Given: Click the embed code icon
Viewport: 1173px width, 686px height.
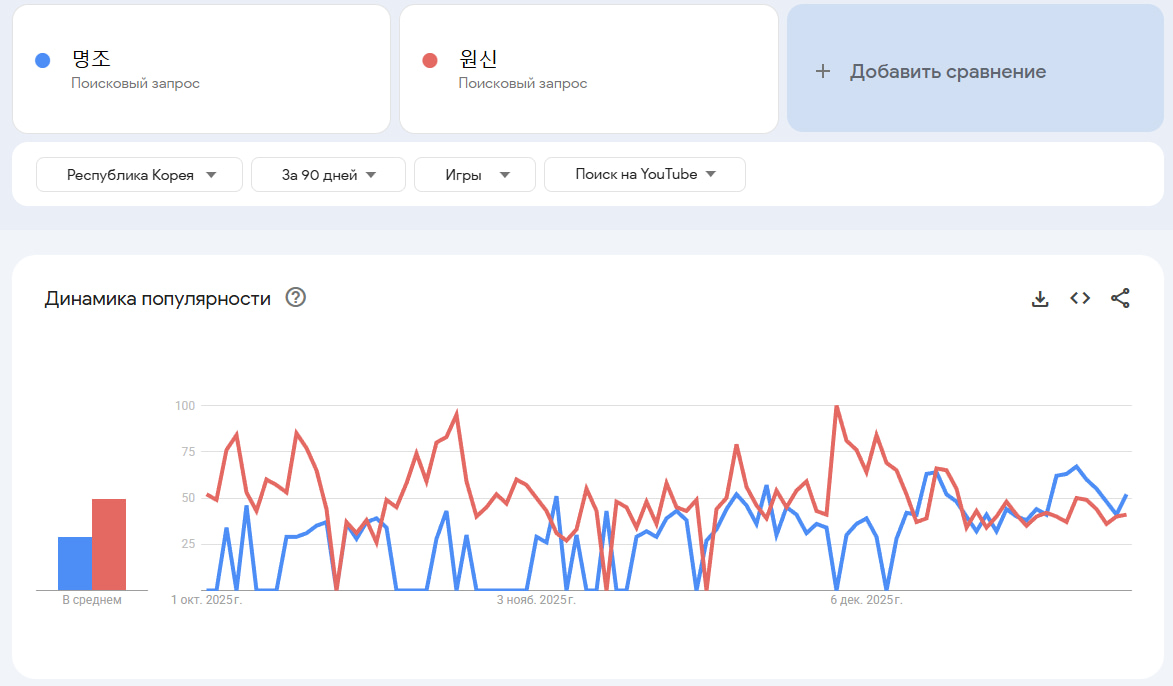Looking at the screenshot, I should pyautogui.click(x=1080, y=298).
